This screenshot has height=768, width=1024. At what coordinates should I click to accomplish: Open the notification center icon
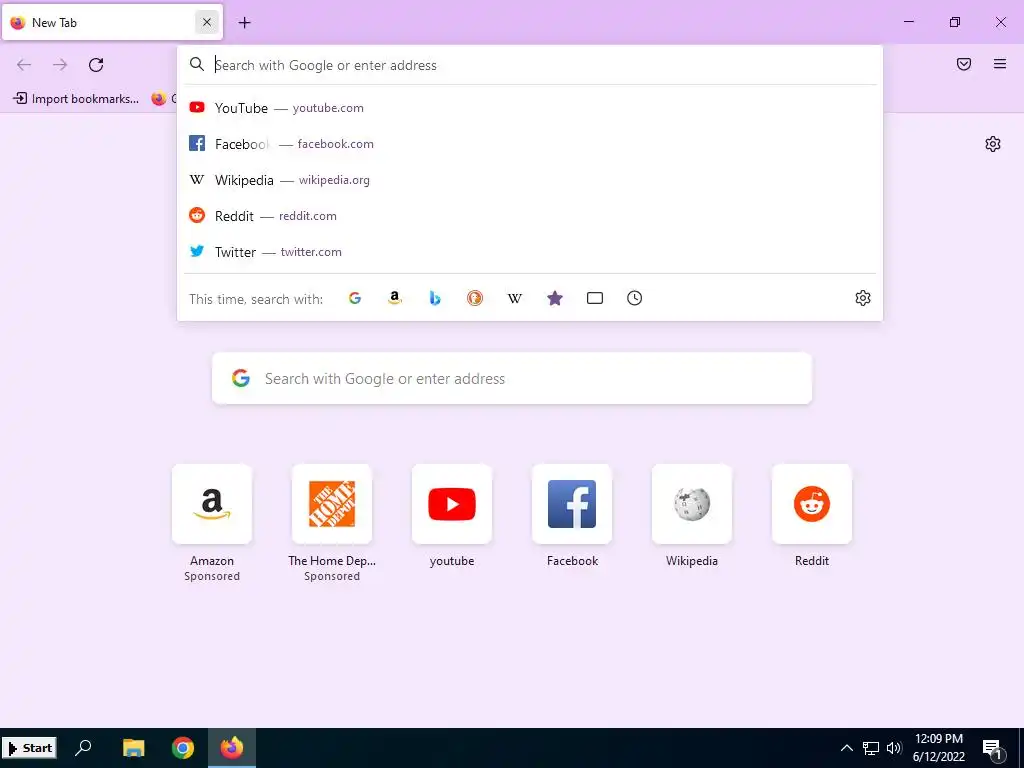(x=992, y=749)
